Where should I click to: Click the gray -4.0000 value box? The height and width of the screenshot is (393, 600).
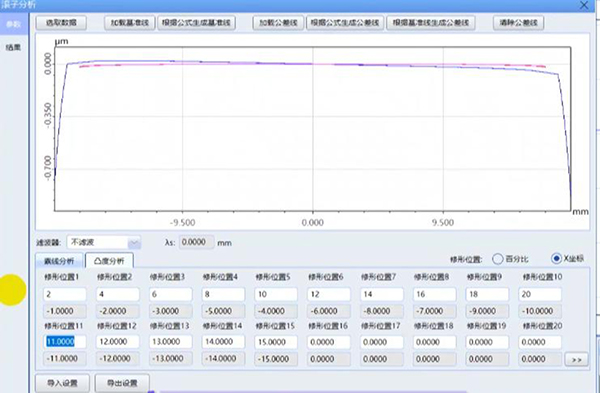pyautogui.click(x=276, y=311)
